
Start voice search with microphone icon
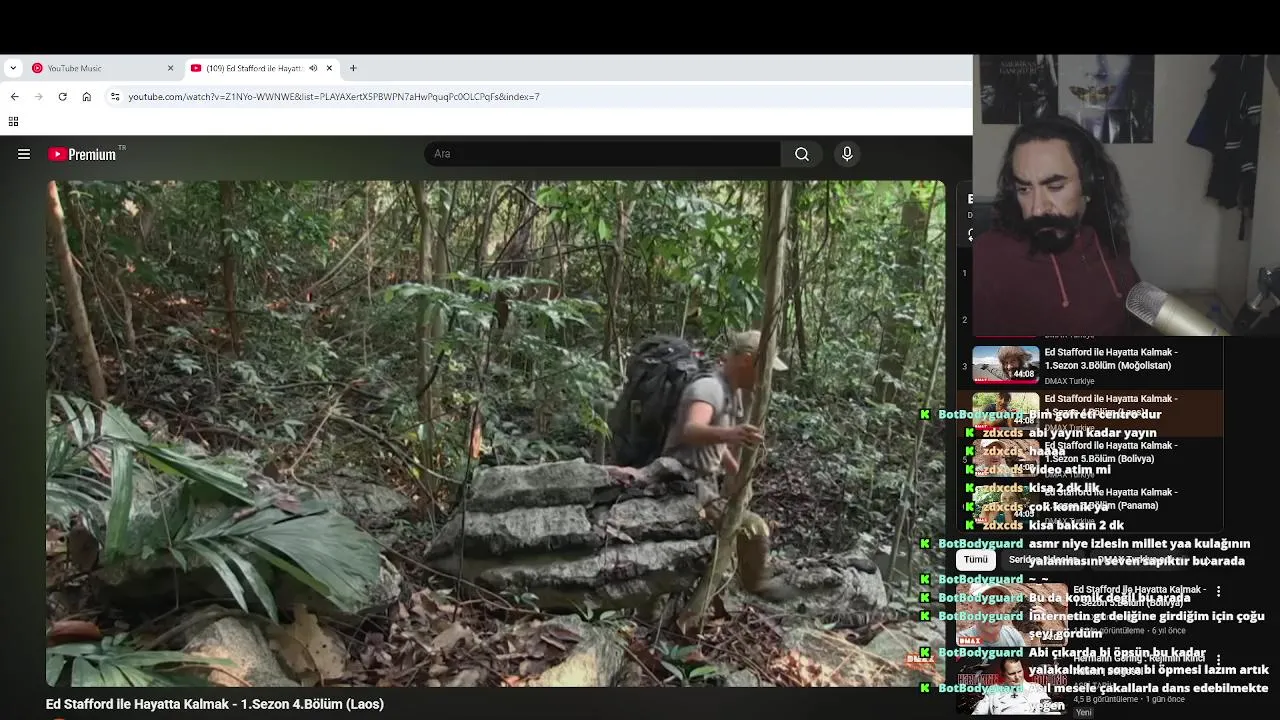(847, 154)
